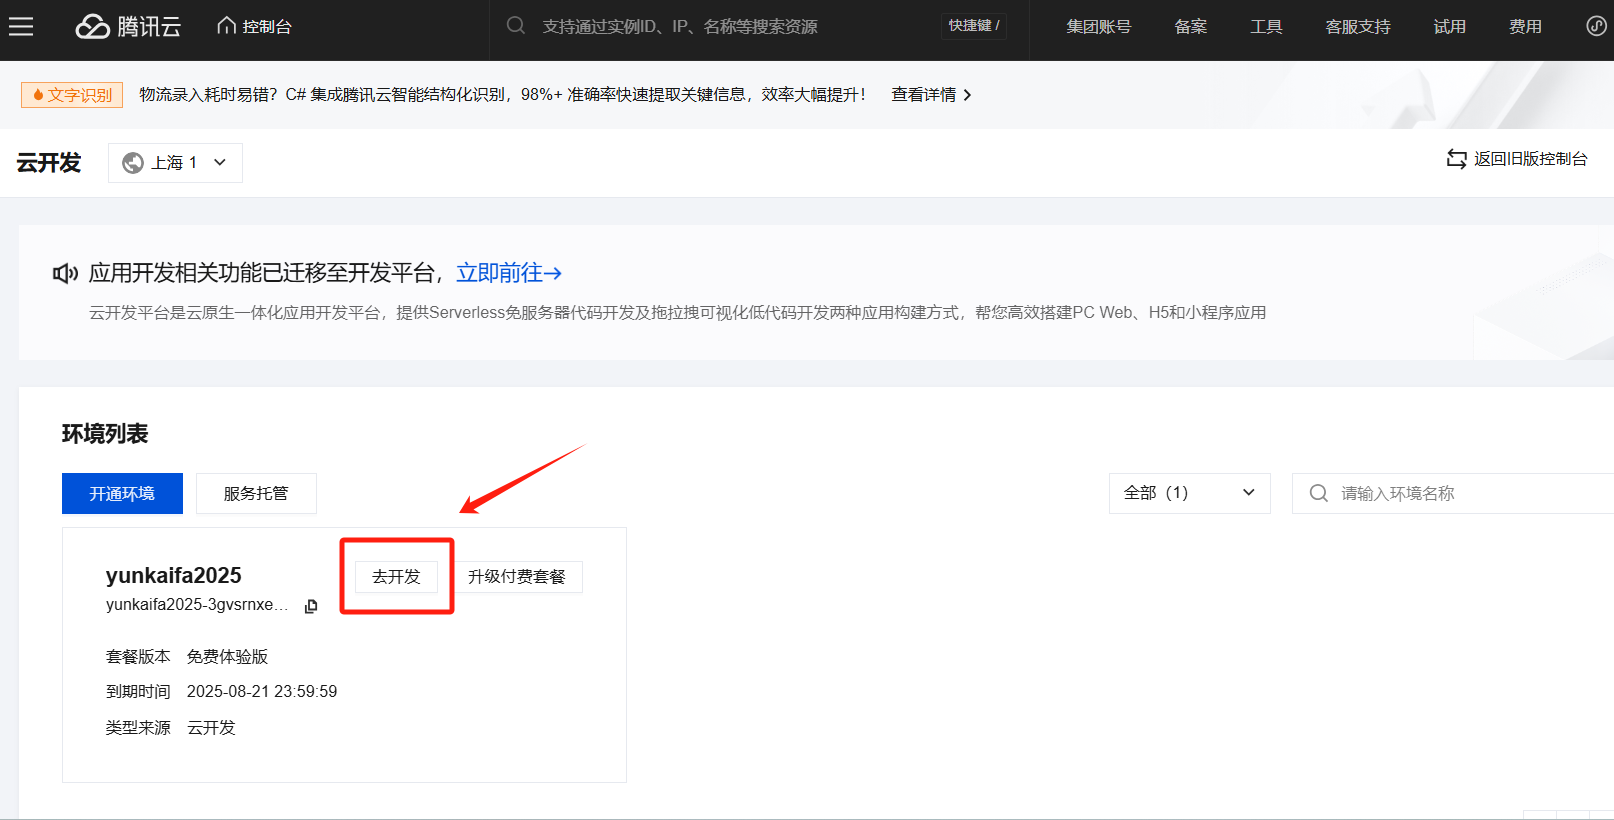Click the switch icon beside 返回旧版控制台
The width and height of the screenshot is (1614, 820).
point(1457,159)
